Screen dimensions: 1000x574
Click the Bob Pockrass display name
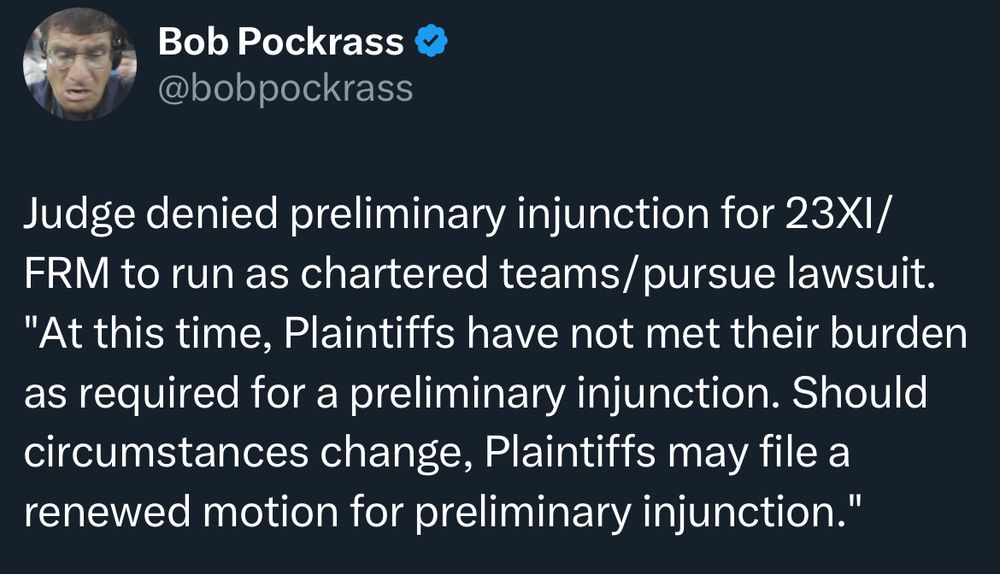[281, 43]
